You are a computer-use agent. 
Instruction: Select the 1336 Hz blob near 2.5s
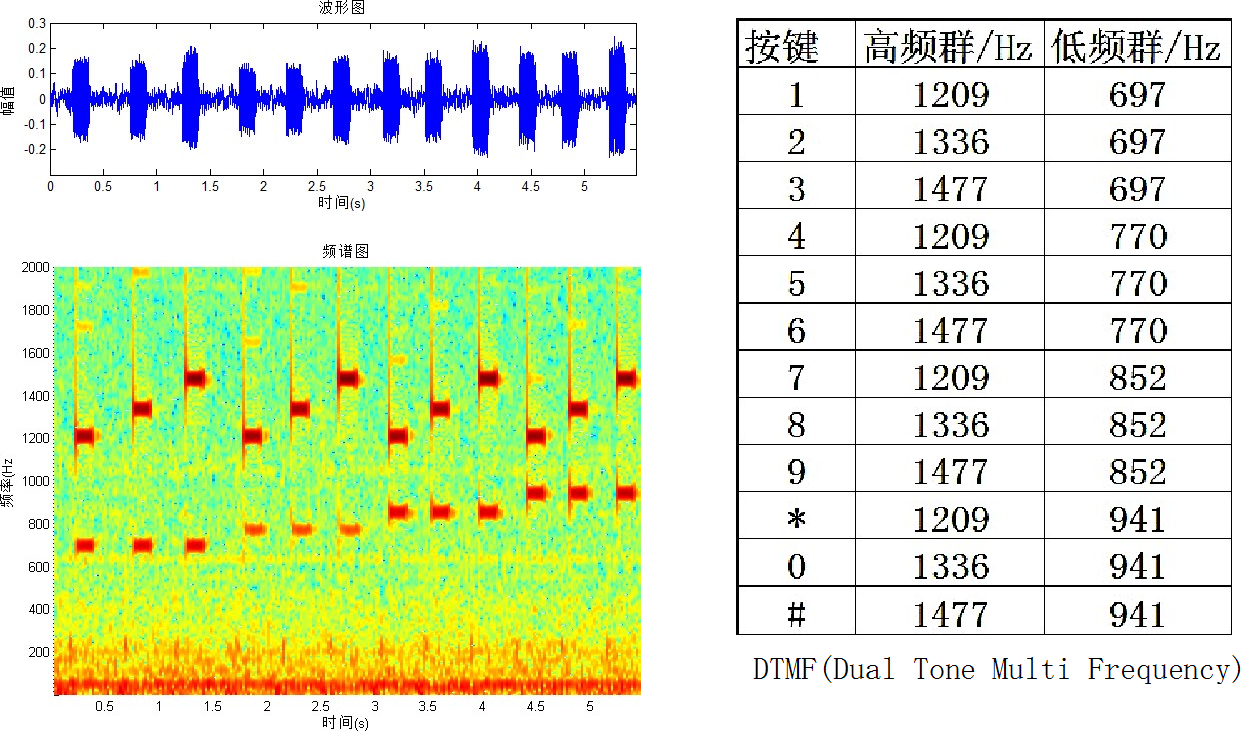pos(302,407)
